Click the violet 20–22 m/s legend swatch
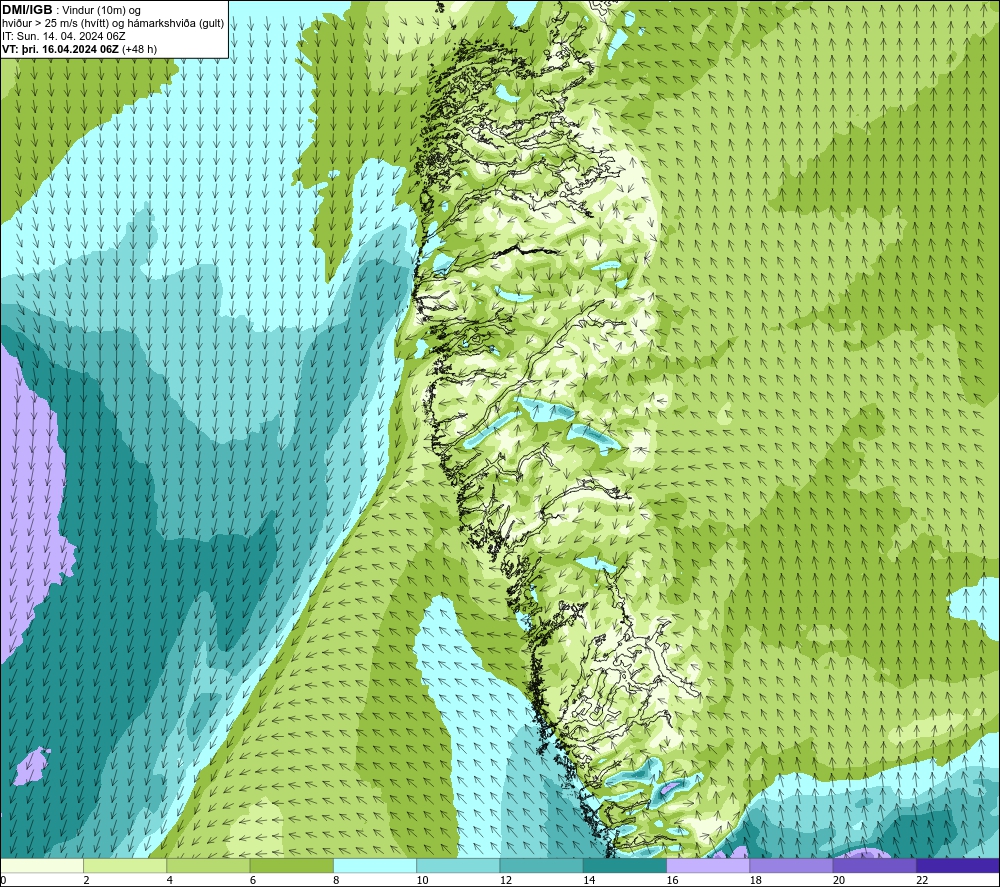 pyautogui.click(x=874, y=865)
